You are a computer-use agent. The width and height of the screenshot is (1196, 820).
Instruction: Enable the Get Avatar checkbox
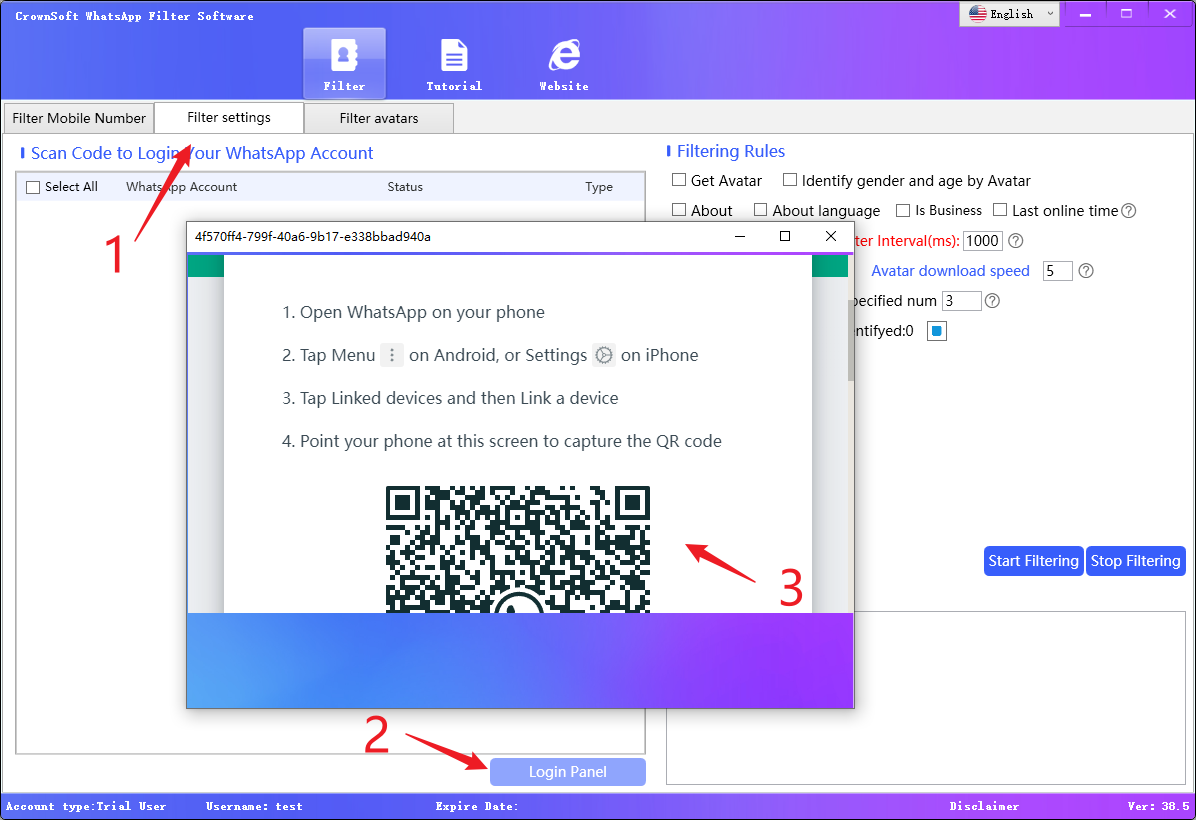point(679,180)
